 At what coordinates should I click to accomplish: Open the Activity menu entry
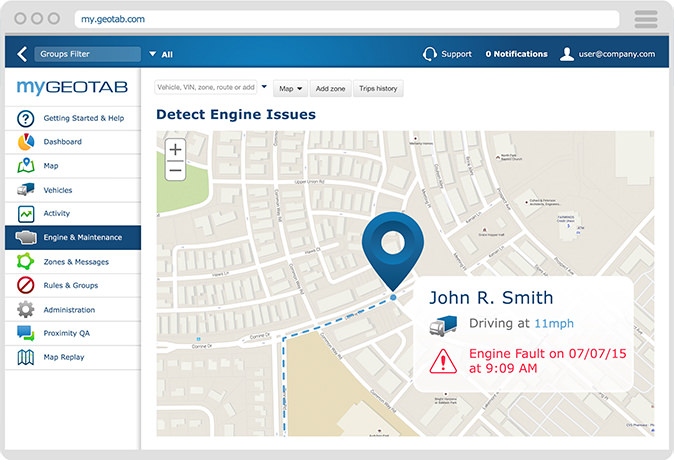pos(73,214)
